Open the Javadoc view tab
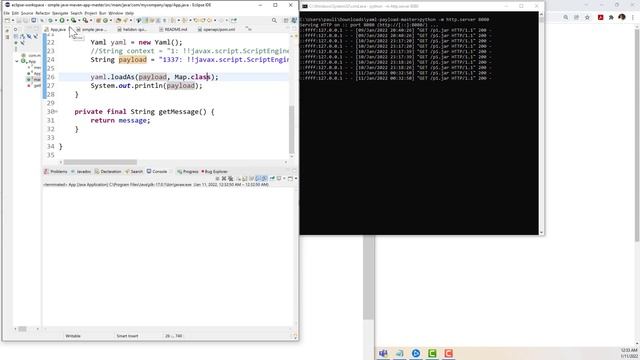The width and height of the screenshot is (640, 360). pyautogui.click(x=81, y=171)
